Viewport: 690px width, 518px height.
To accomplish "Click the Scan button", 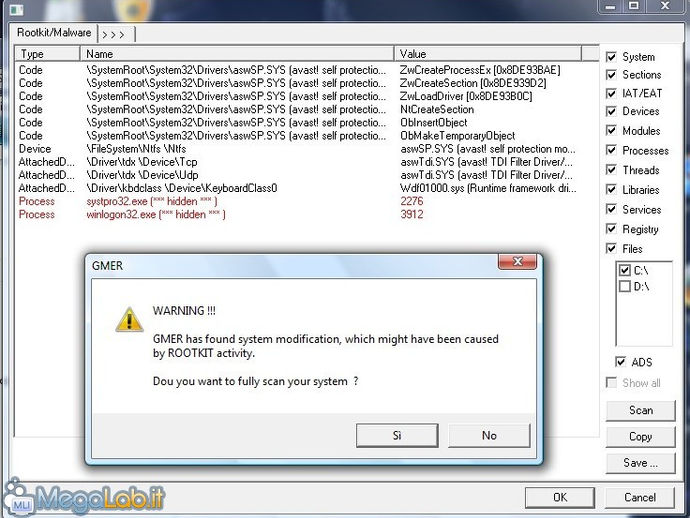I will tap(640, 410).
